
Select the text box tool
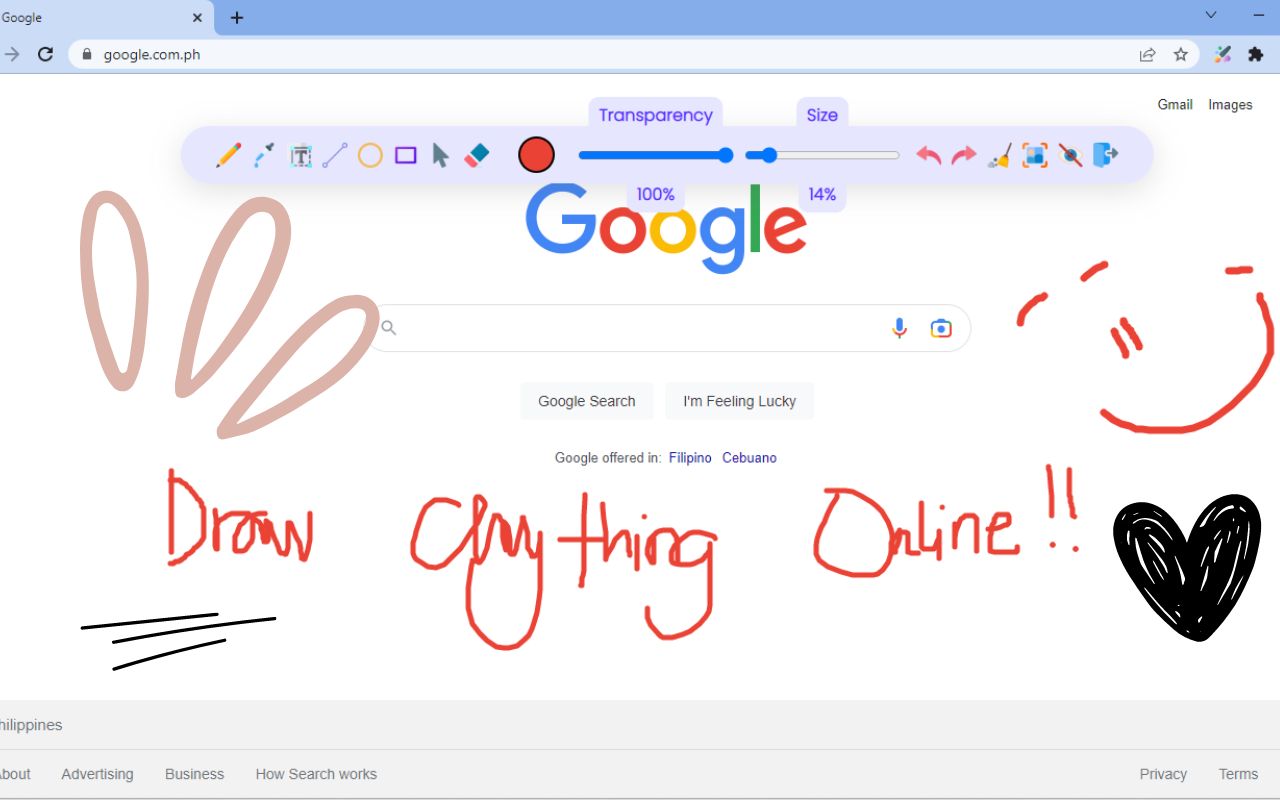click(x=300, y=155)
